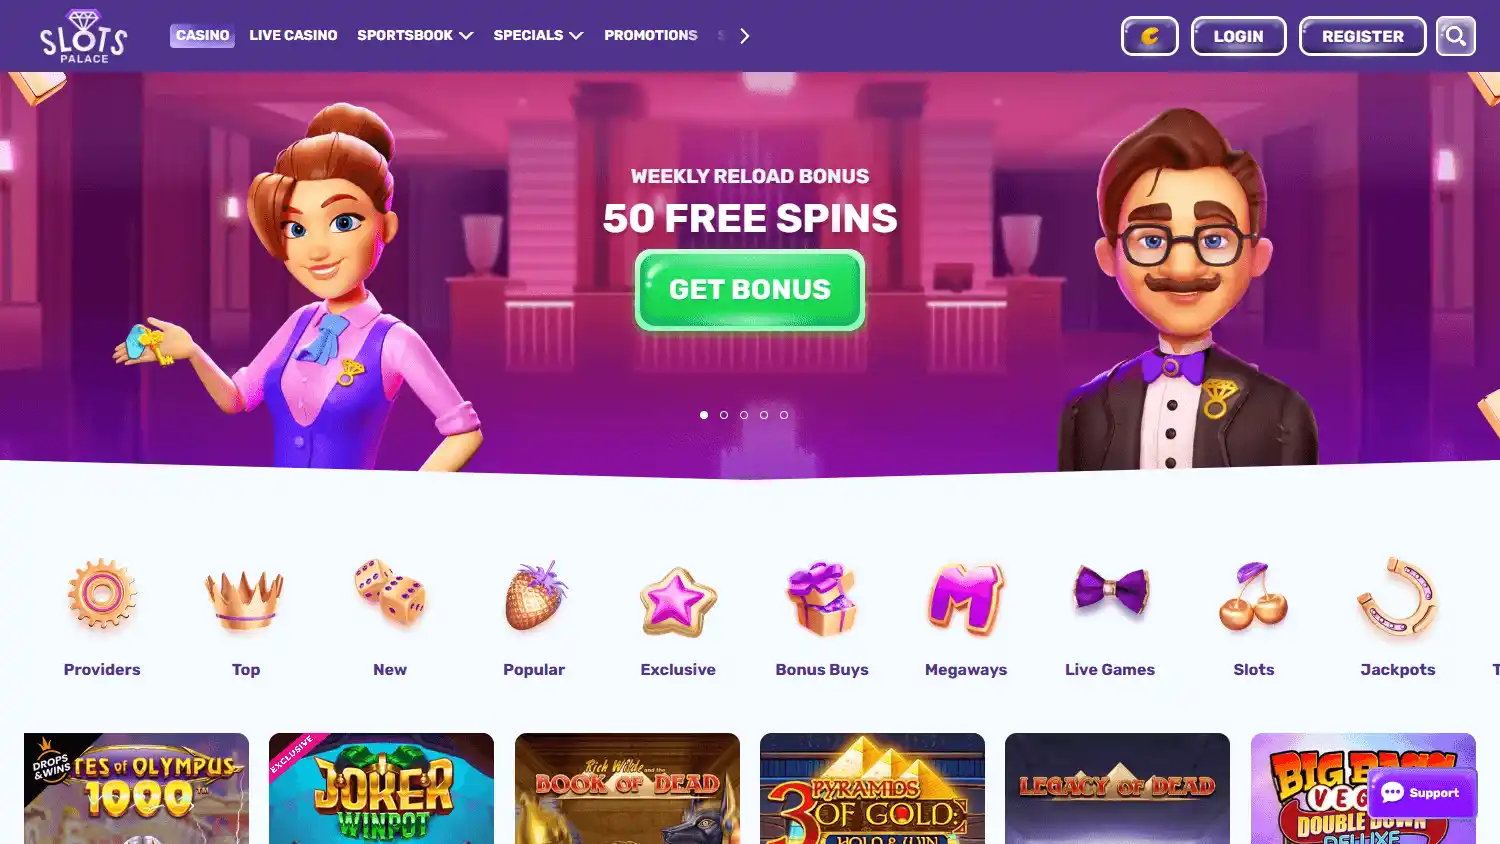Select the second banner slide dot

click(724, 415)
